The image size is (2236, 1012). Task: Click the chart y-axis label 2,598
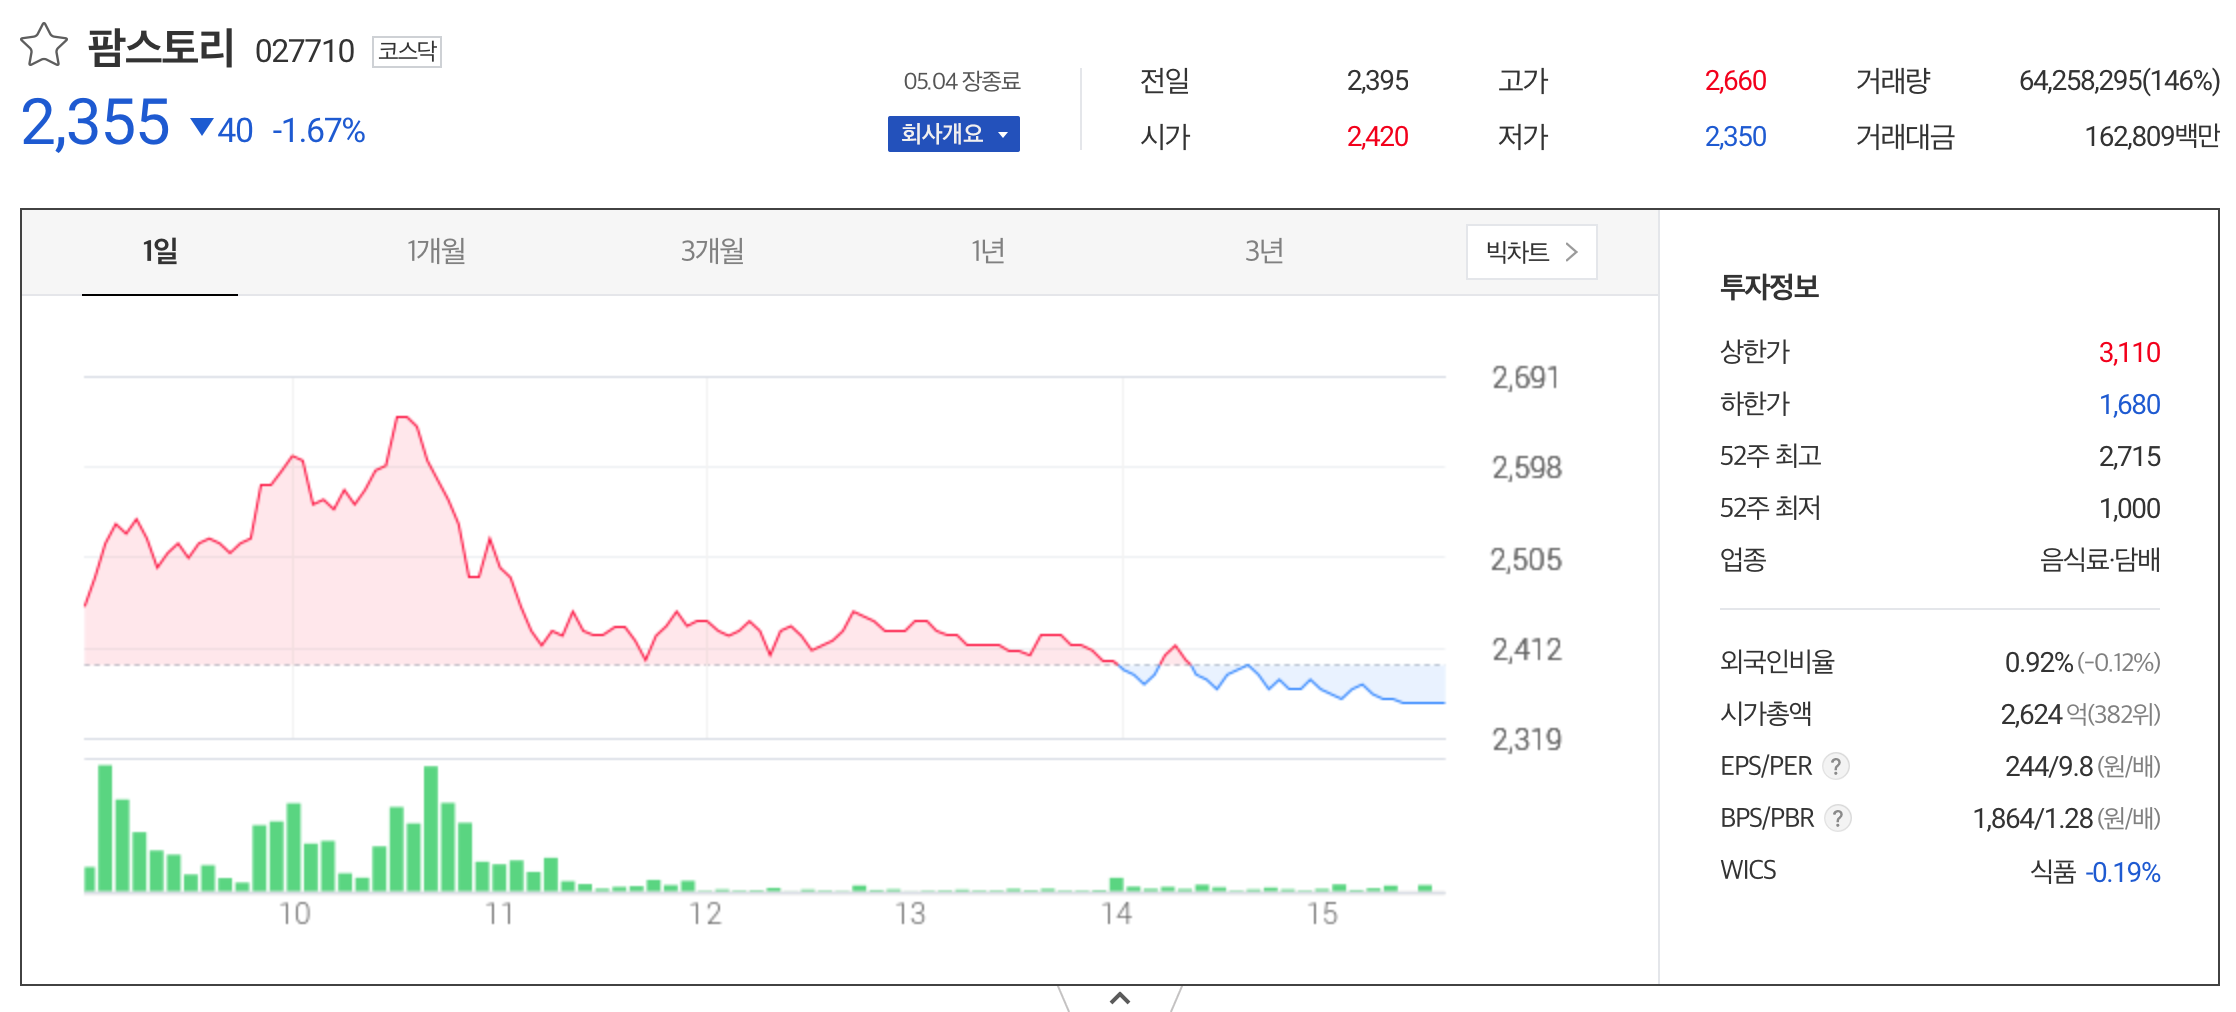tap(1526, 468)
